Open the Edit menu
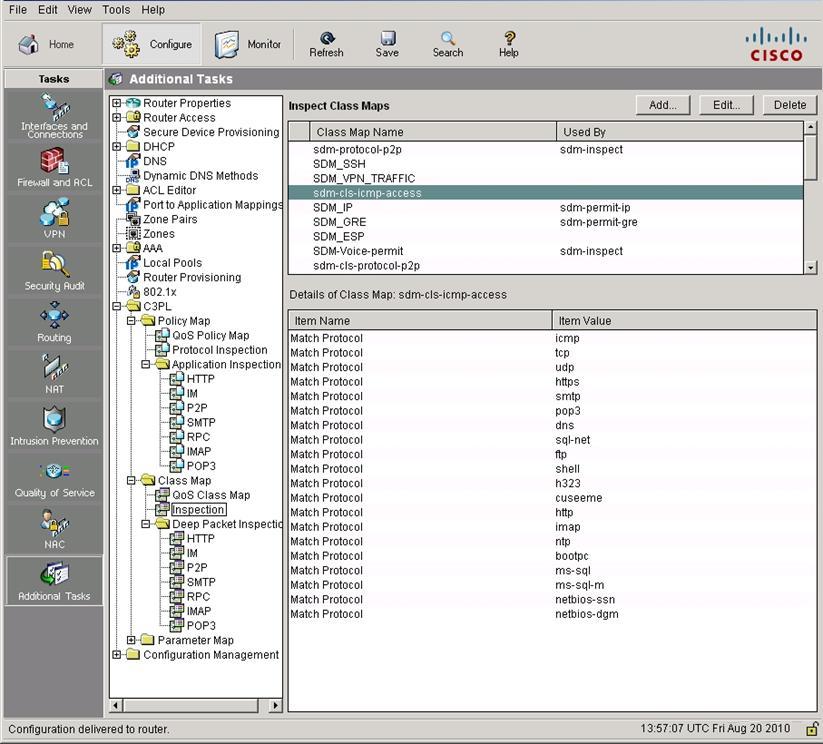The width and height of the screenshot is (823, 744). (x=47, y=10)
